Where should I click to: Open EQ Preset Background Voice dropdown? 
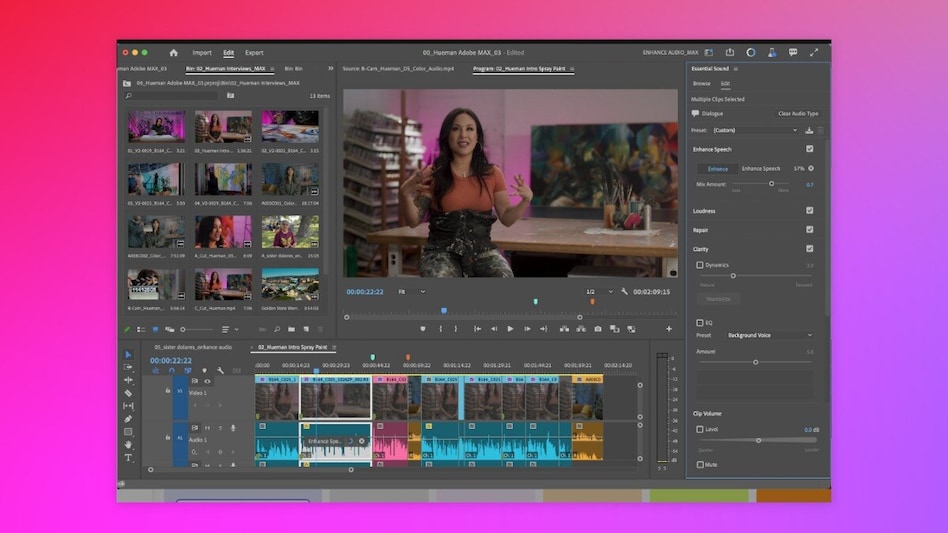(770, 335)
